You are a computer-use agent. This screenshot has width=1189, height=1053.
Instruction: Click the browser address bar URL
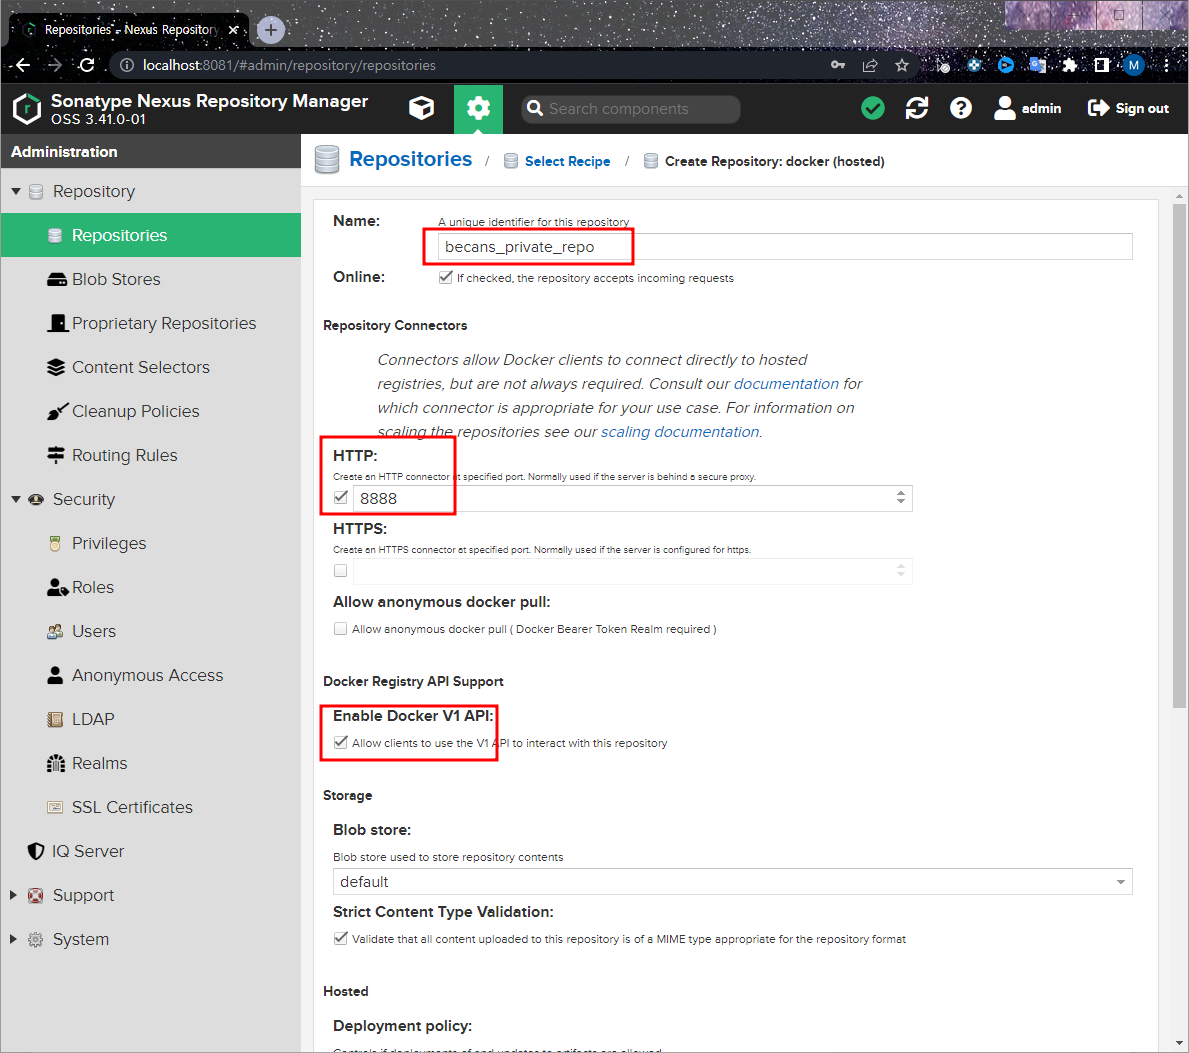[x=289, y=65]
